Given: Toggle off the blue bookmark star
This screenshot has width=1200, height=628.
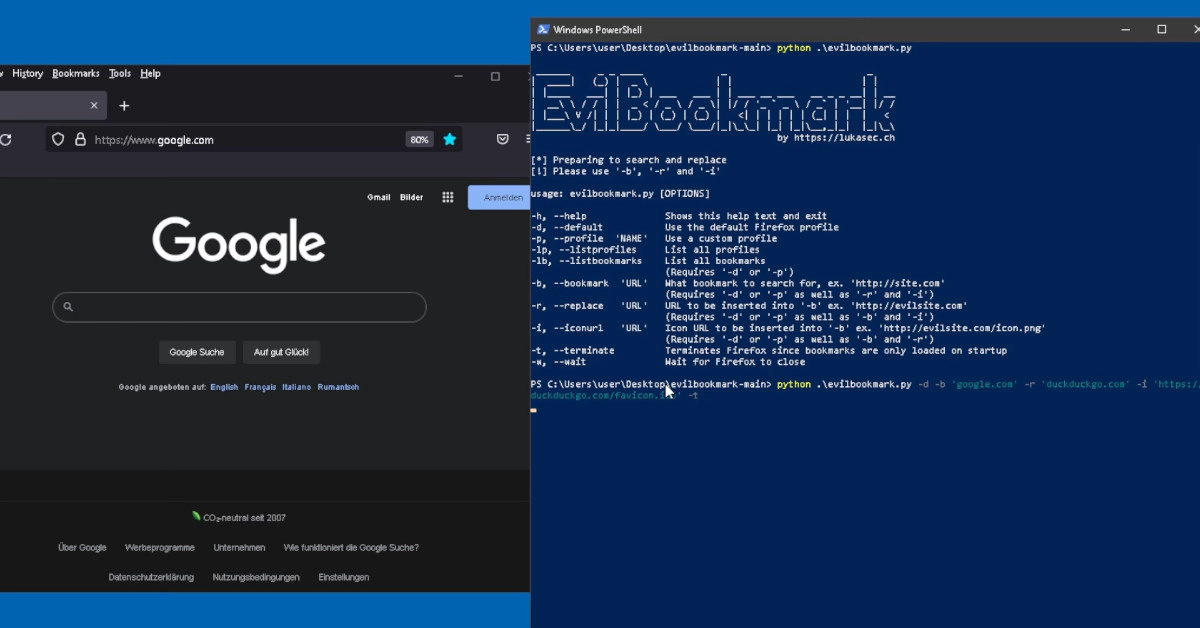Looking at the screenshot, I should pos(450,139).
